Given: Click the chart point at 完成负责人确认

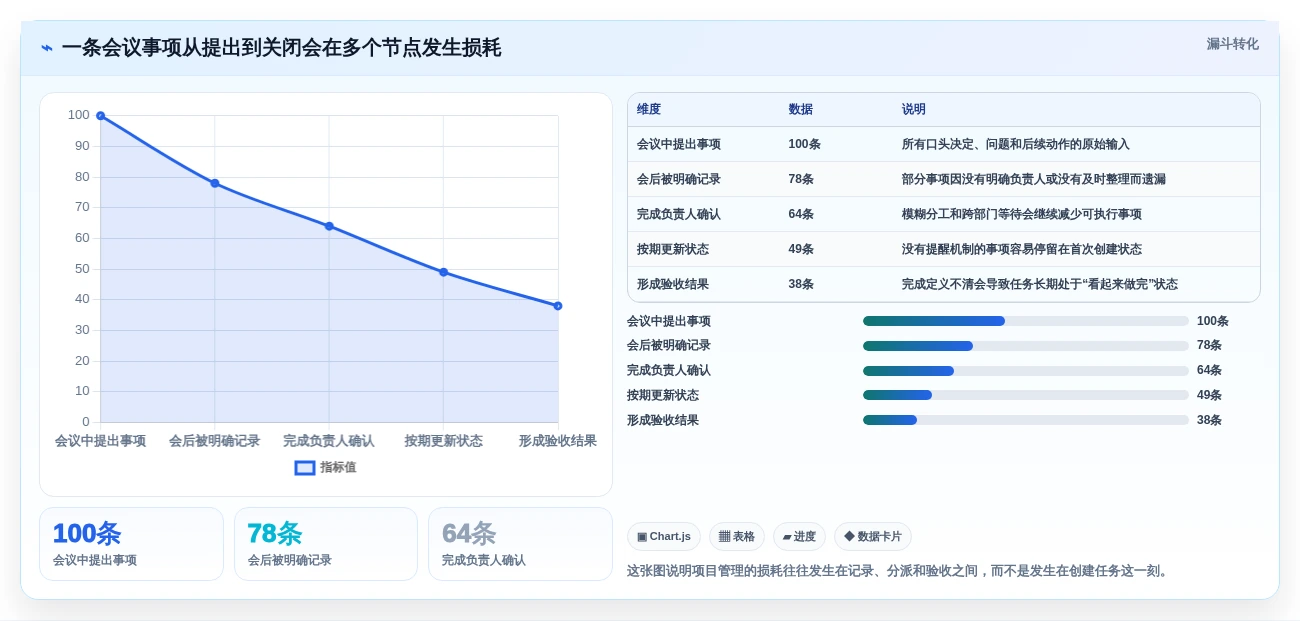Looking at the screenshot, I should point(329,226).
